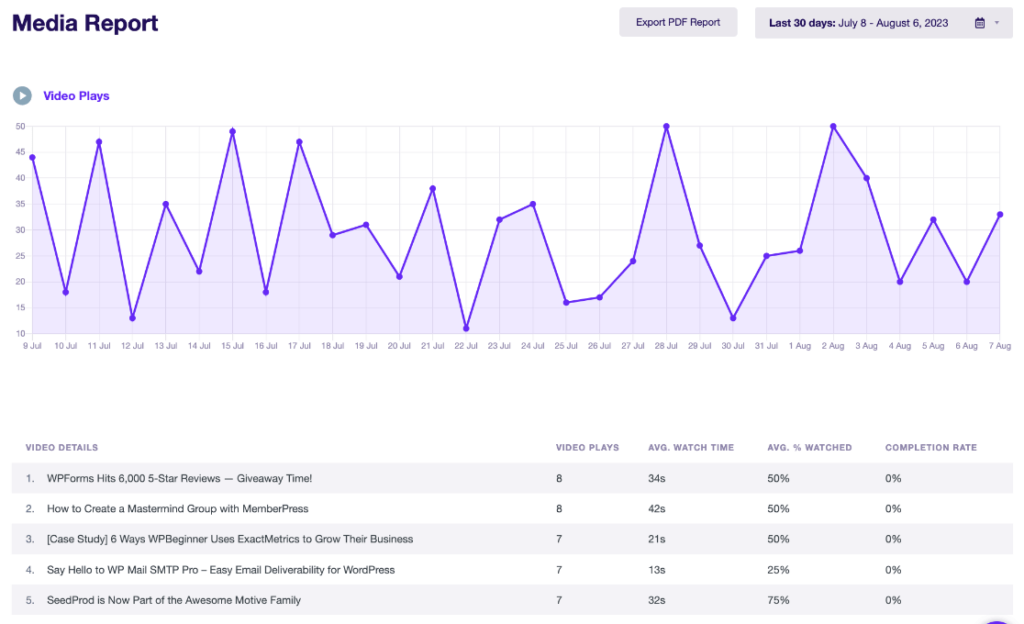Open the Video Plays chart title link
This screenshot has width=1024, height=624.
pyautogui.click(x=76, y=96)
